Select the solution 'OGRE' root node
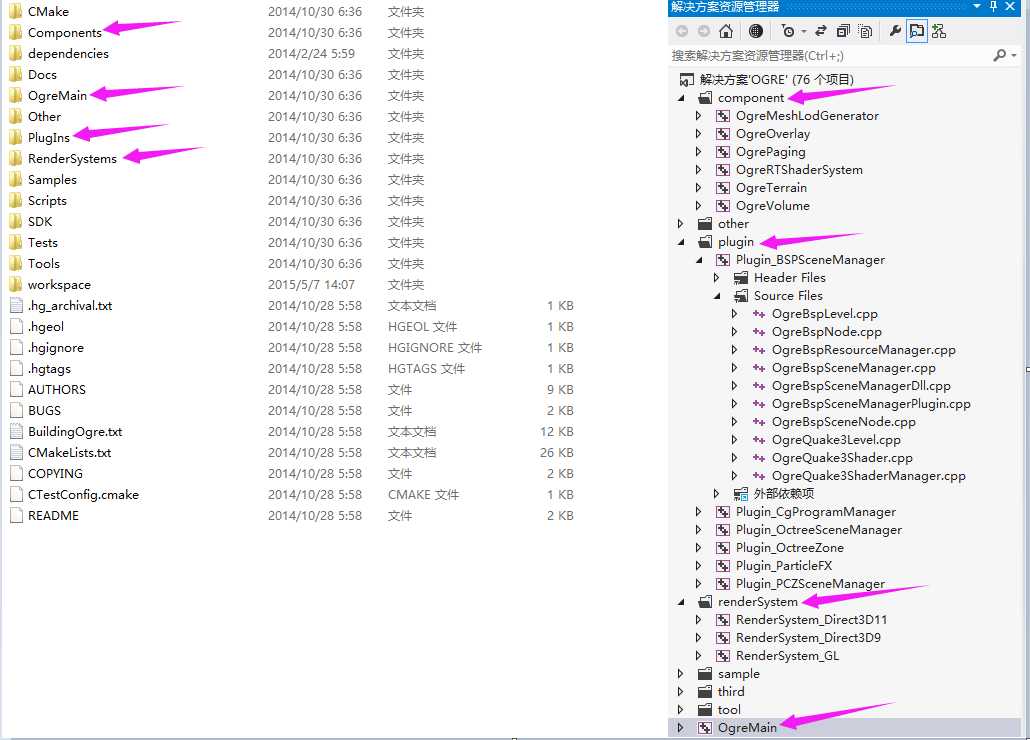 tap(776, 79)
